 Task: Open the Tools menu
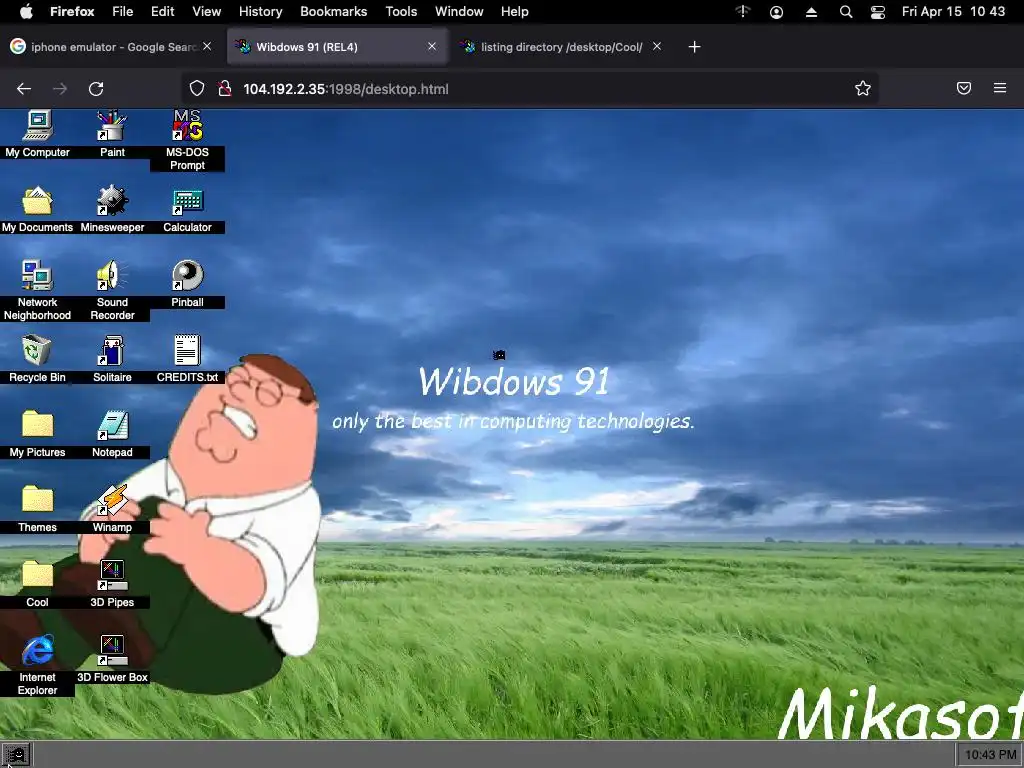401,12
